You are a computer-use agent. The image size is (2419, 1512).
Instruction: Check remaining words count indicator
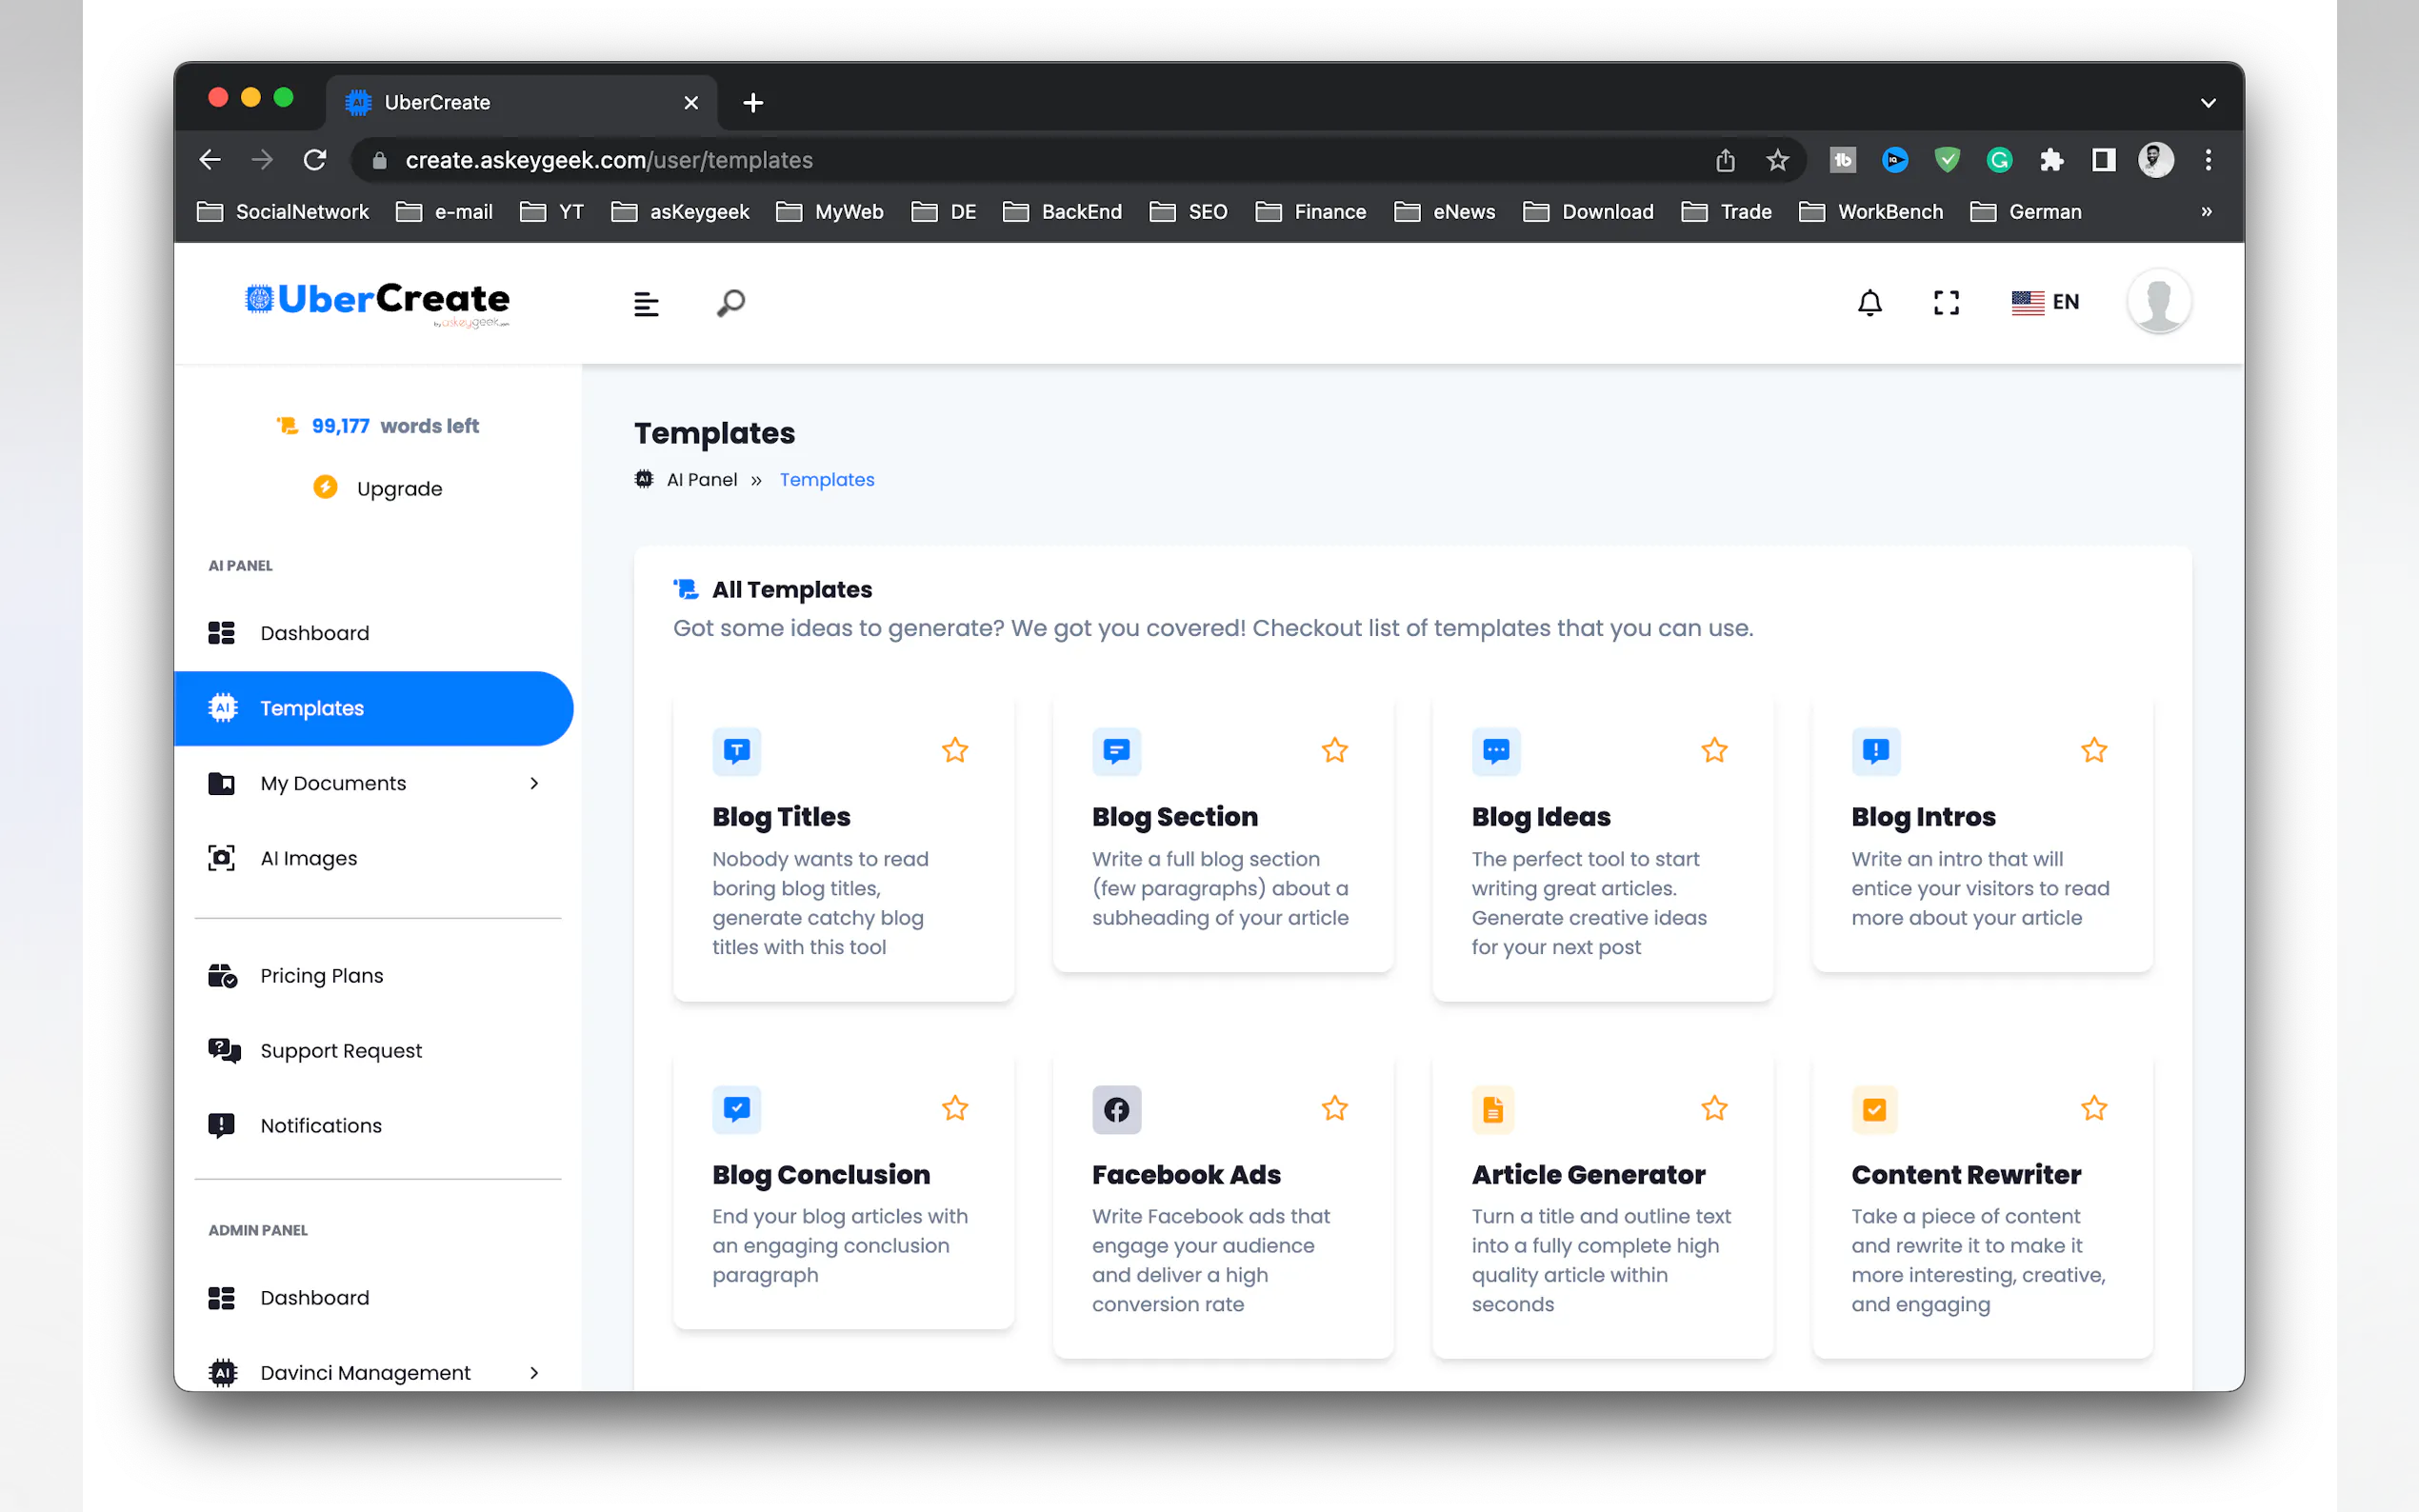tap(376, 425)
